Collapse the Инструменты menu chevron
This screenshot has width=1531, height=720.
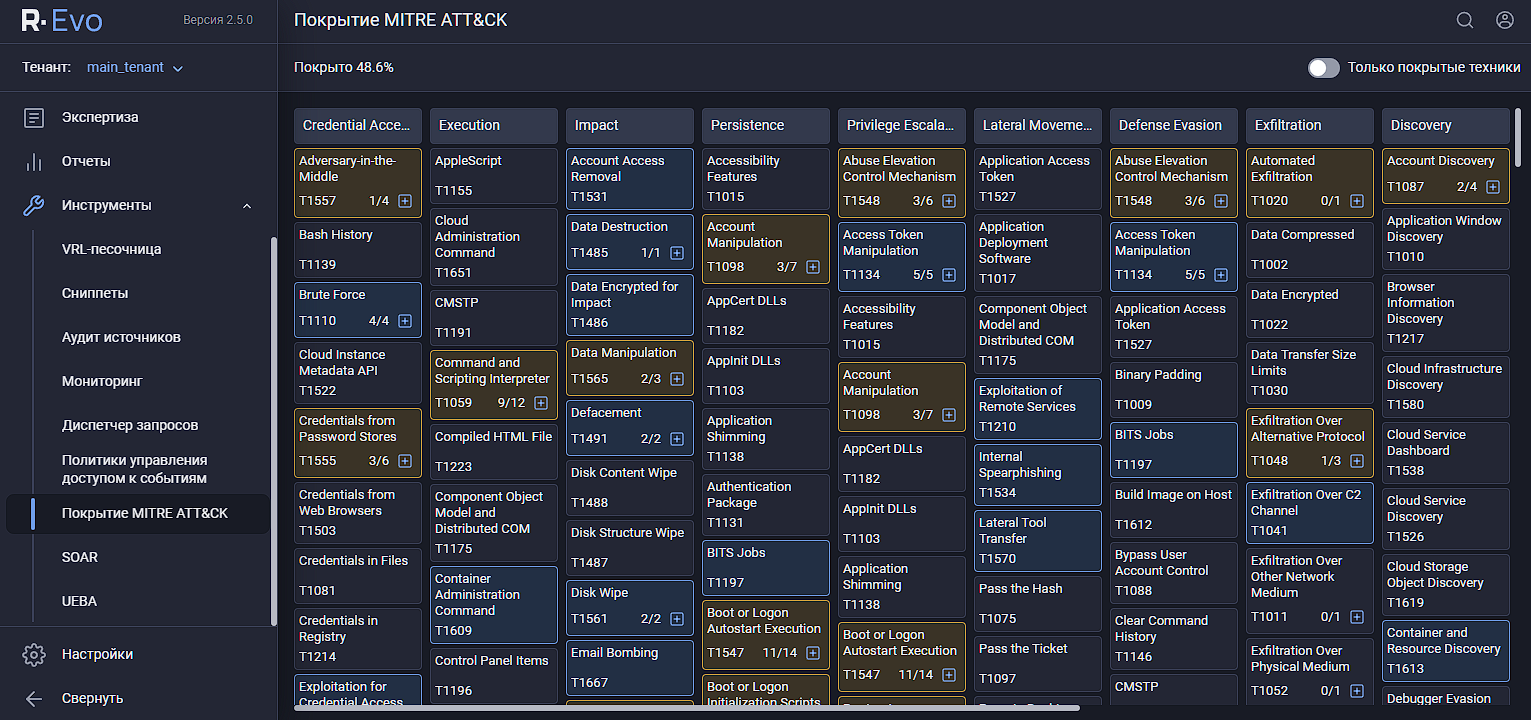coord(247,206)
